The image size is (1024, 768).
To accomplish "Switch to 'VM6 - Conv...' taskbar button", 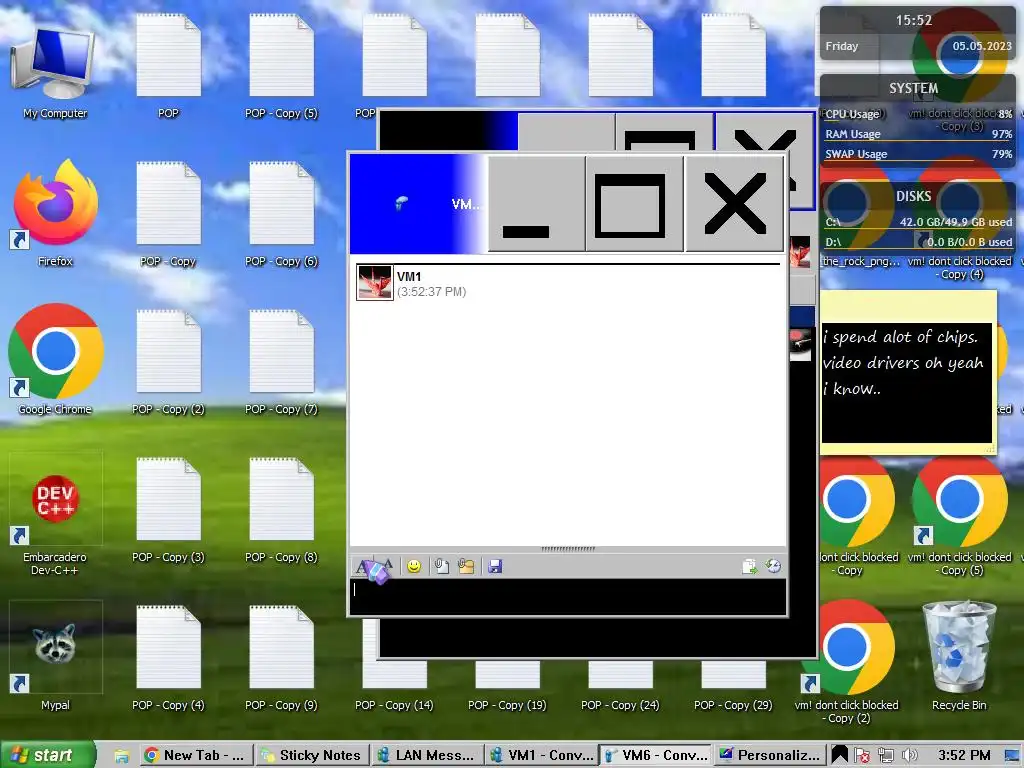I will click(656, 756).
